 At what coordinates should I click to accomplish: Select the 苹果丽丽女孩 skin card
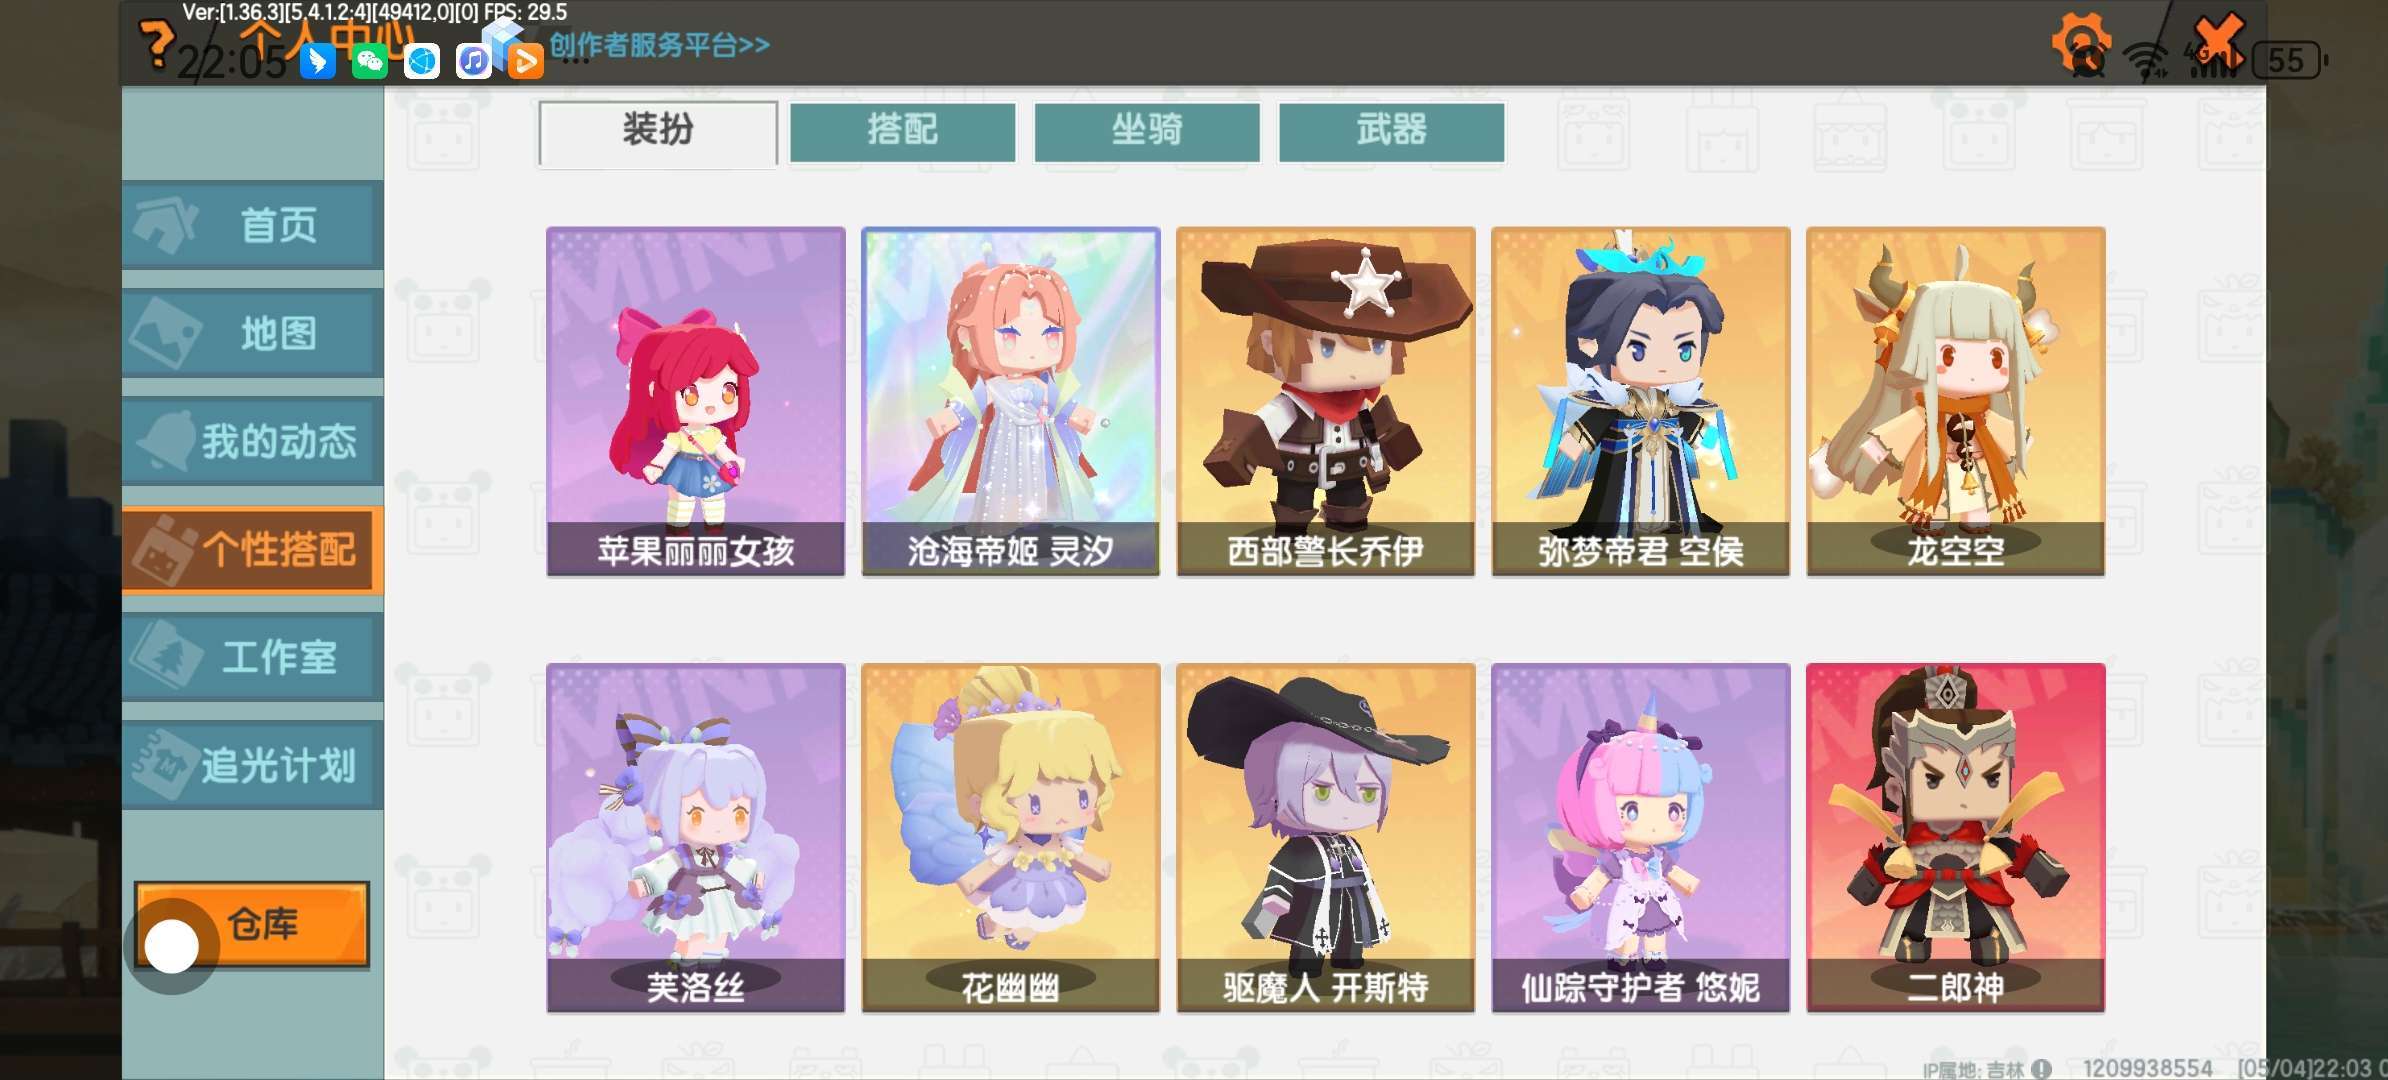pyautogui.click(x=695, y=401)
